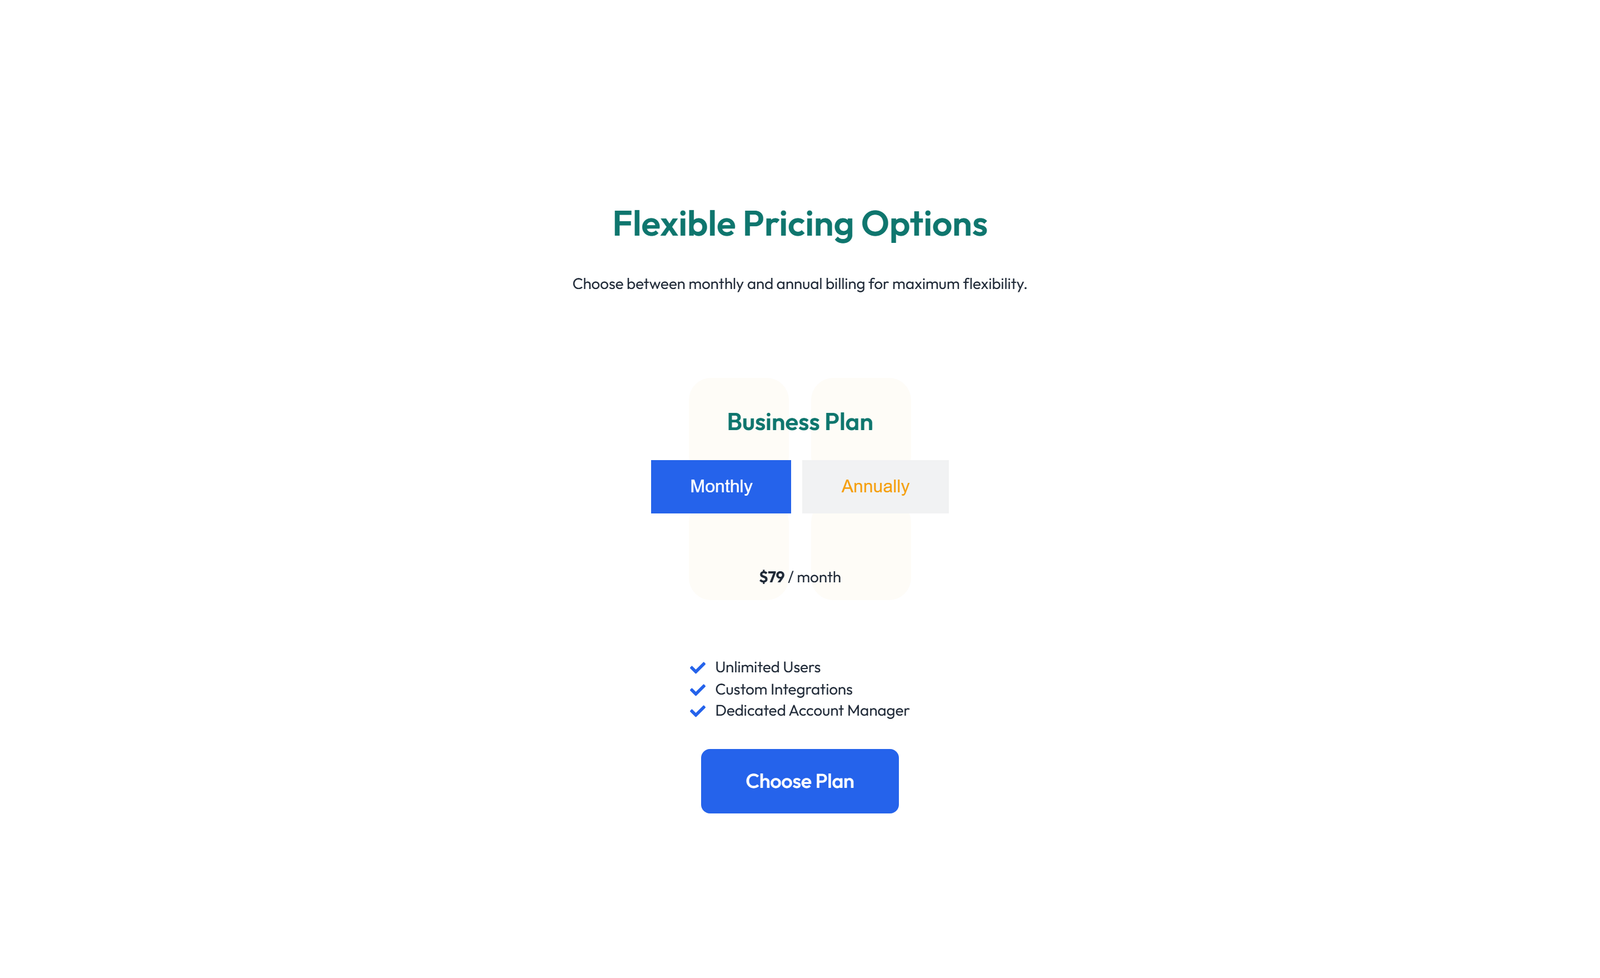This screenshot has height=978, width=1600.
Task: Click the Business Plan heading
Action: click(x=799, y=422)
